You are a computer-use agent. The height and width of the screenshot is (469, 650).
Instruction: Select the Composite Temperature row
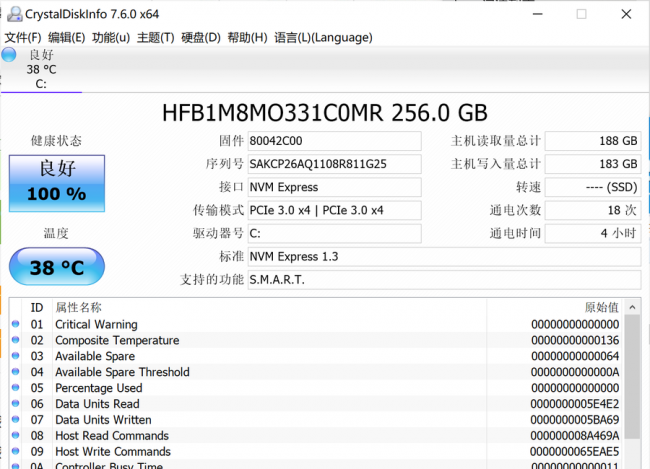point(316,340)
